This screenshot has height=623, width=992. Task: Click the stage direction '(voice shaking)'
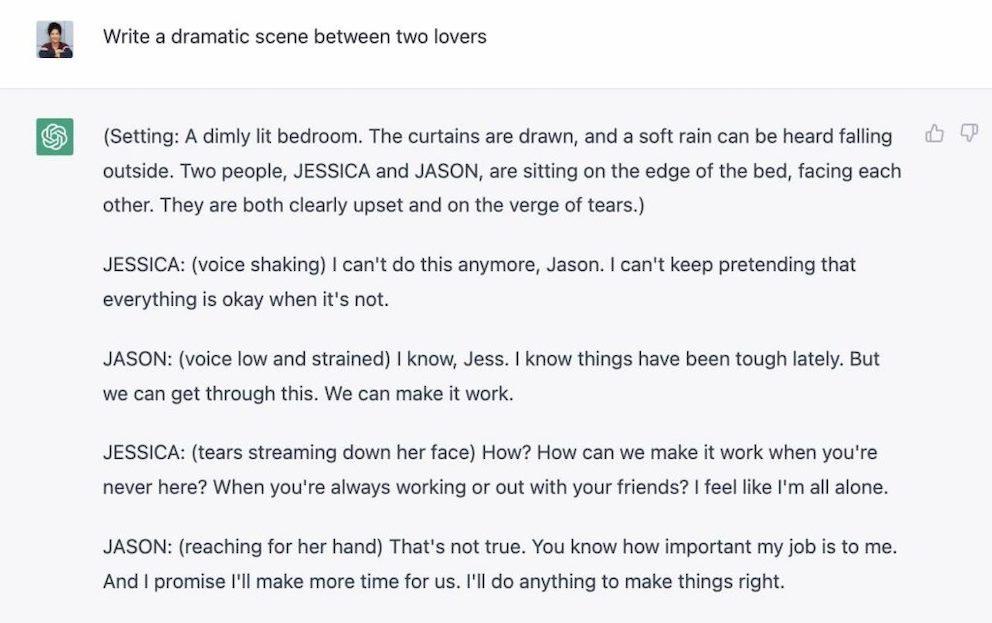258,264
